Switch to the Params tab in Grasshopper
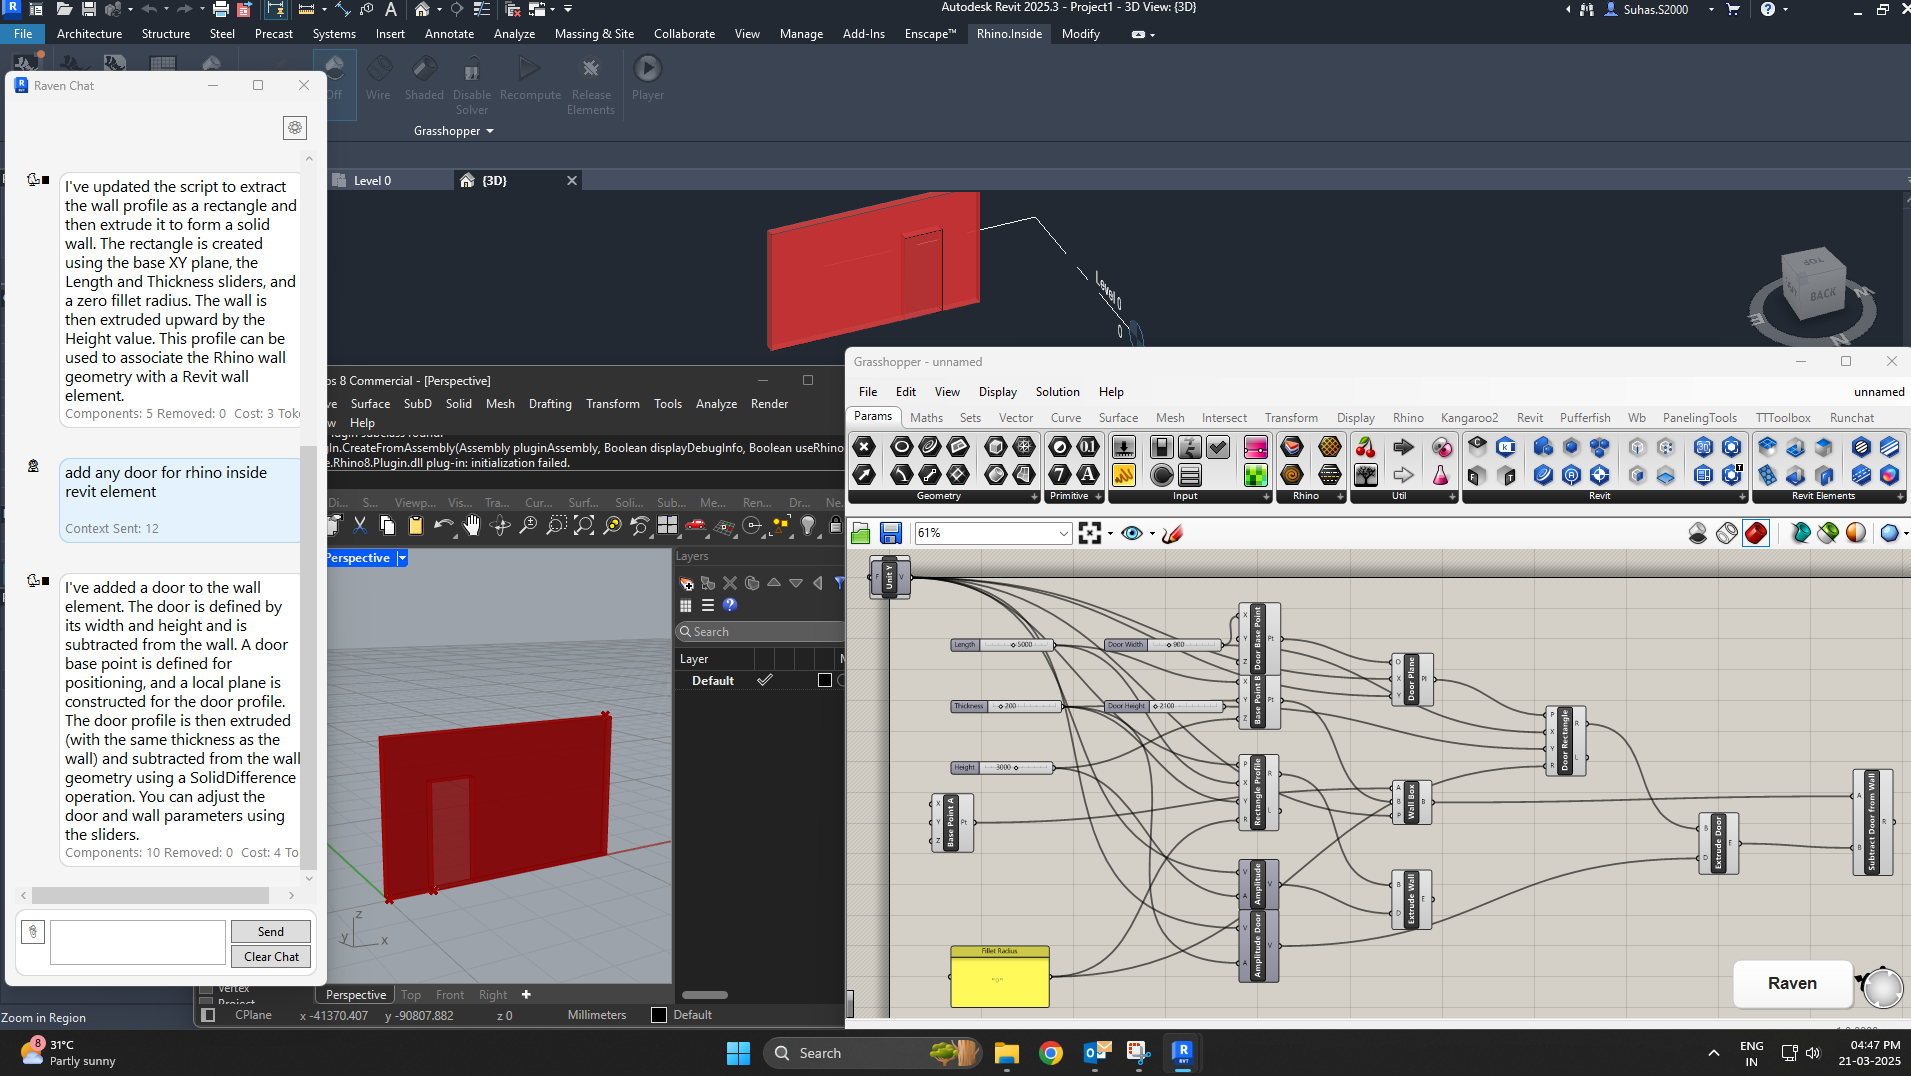Viewport: 1911px width, 1076px height. tap(872, 416)
